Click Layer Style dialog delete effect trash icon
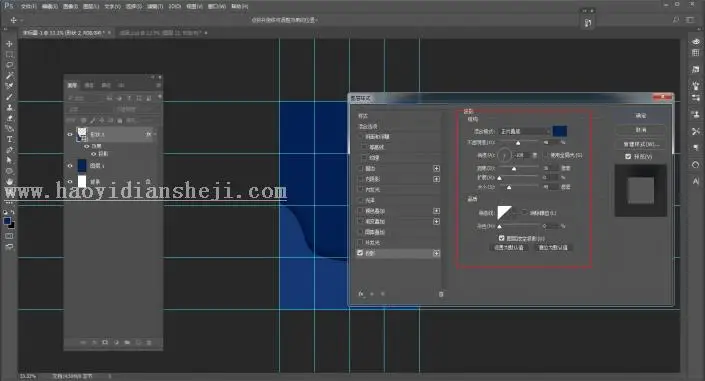The image size is (705, 381). tap(441, 294)
